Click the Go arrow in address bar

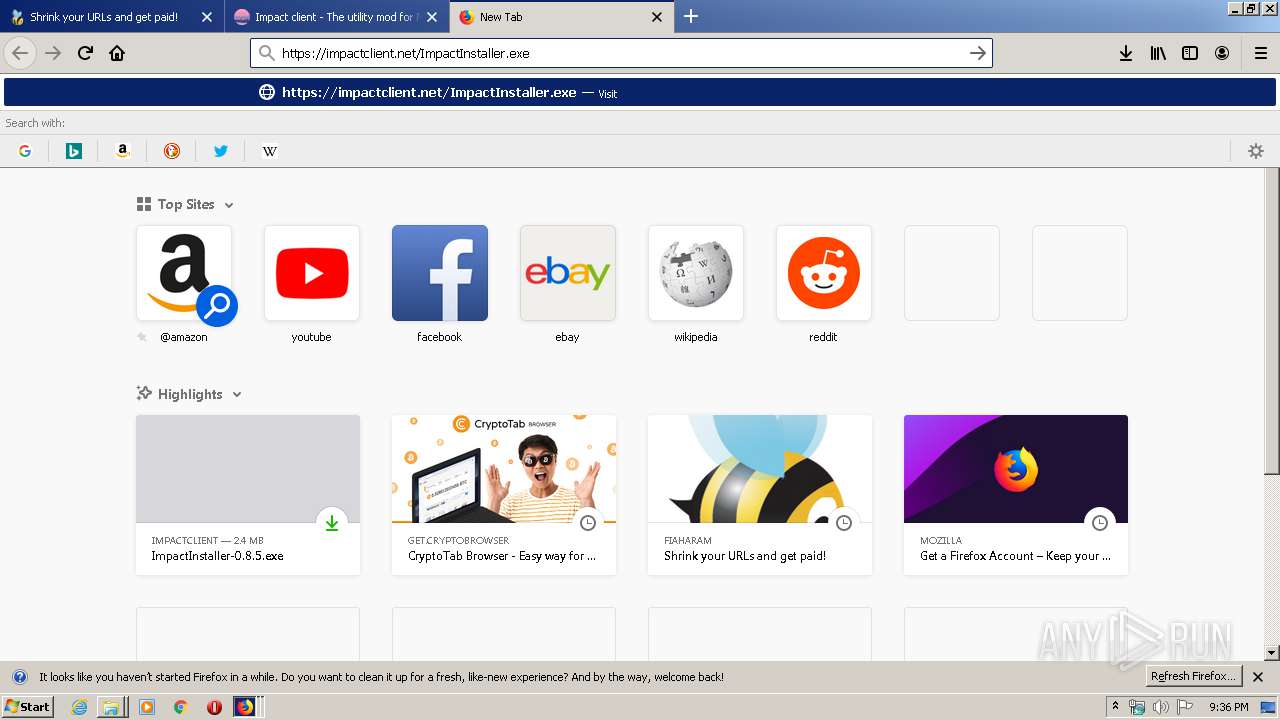click(978, 53)
